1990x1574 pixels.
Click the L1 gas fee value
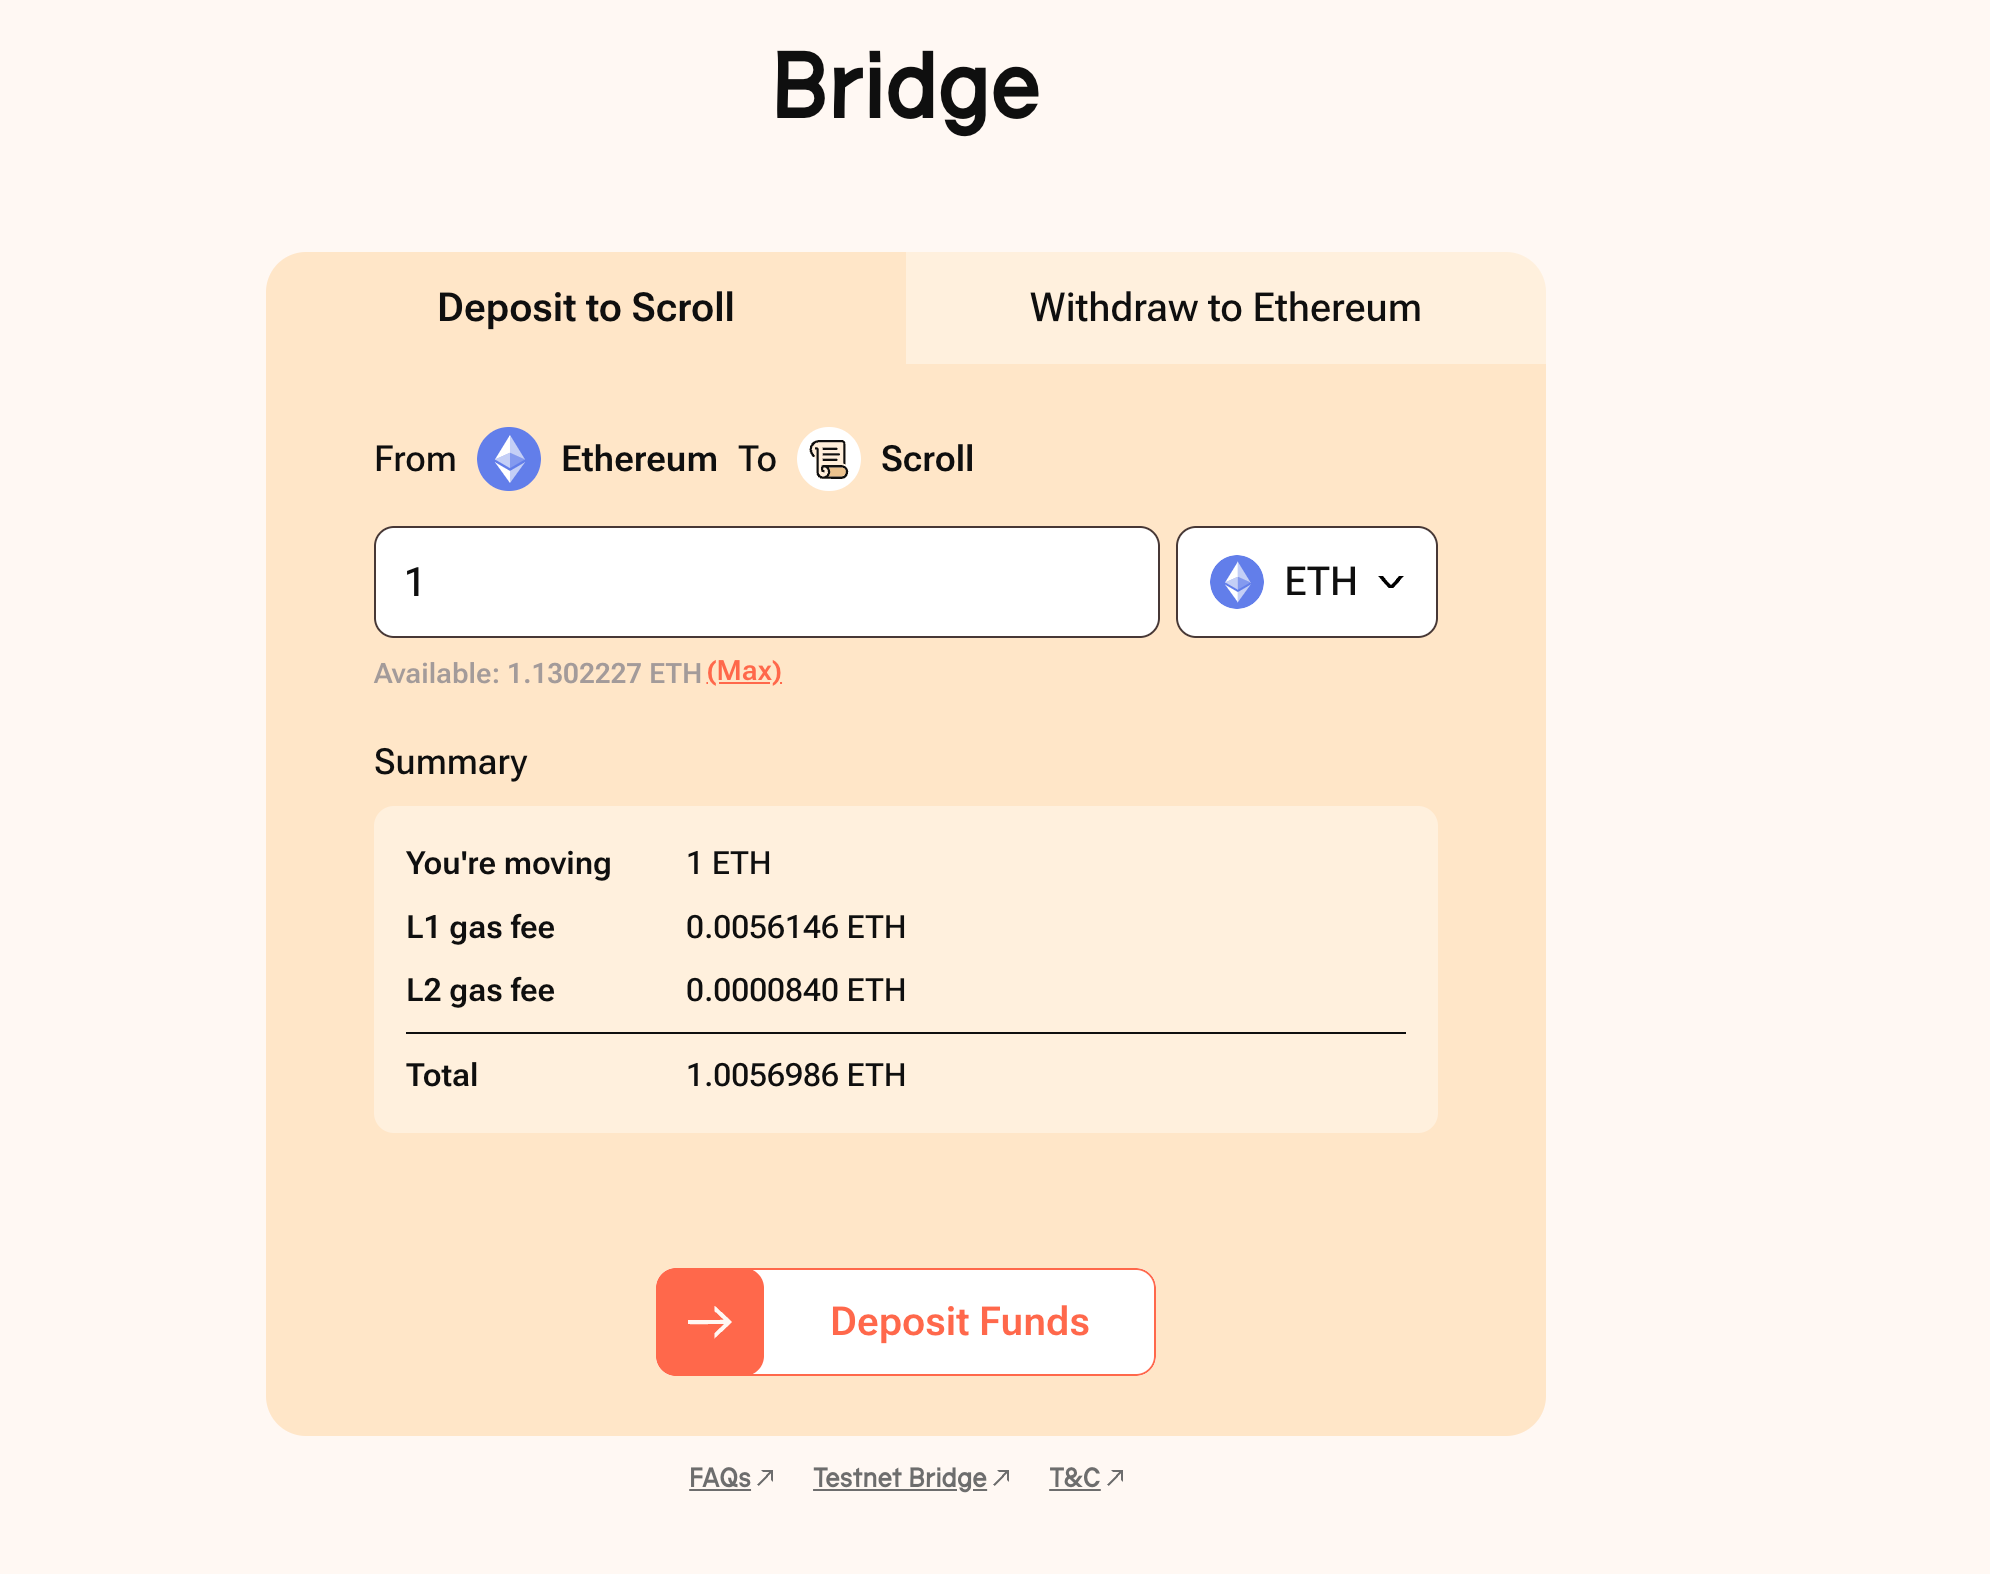(796, 927)
